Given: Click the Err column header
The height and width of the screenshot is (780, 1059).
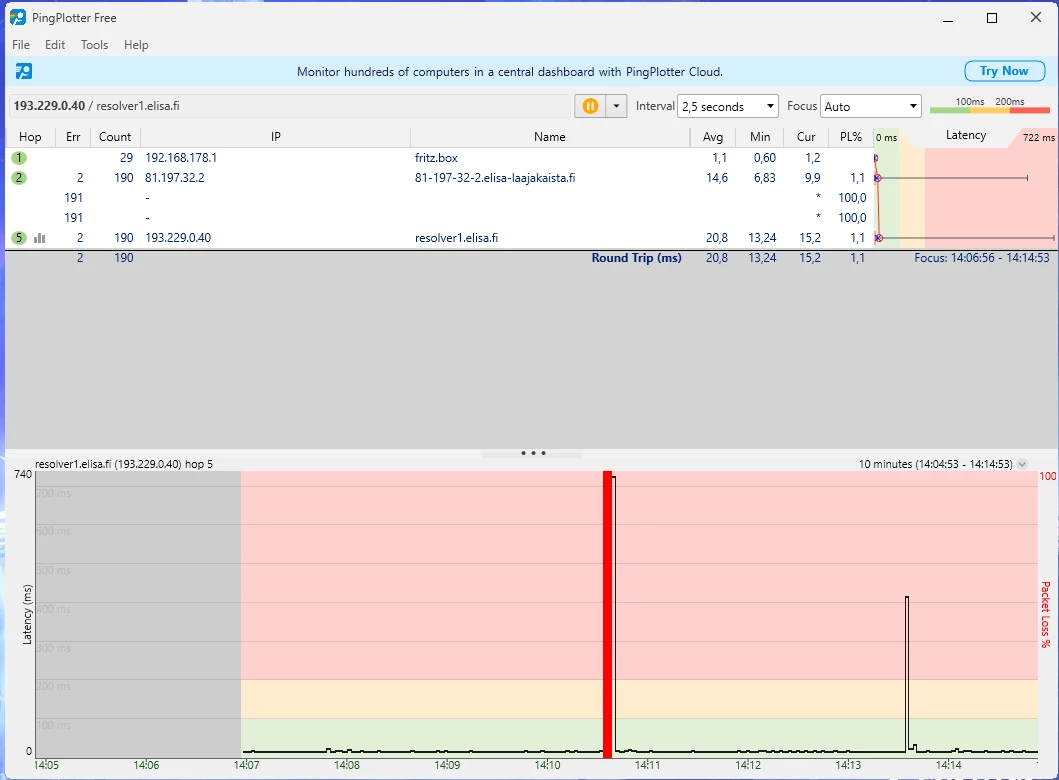Looking at the screenshot, I should pyautogui.click(x=73, y=137).
